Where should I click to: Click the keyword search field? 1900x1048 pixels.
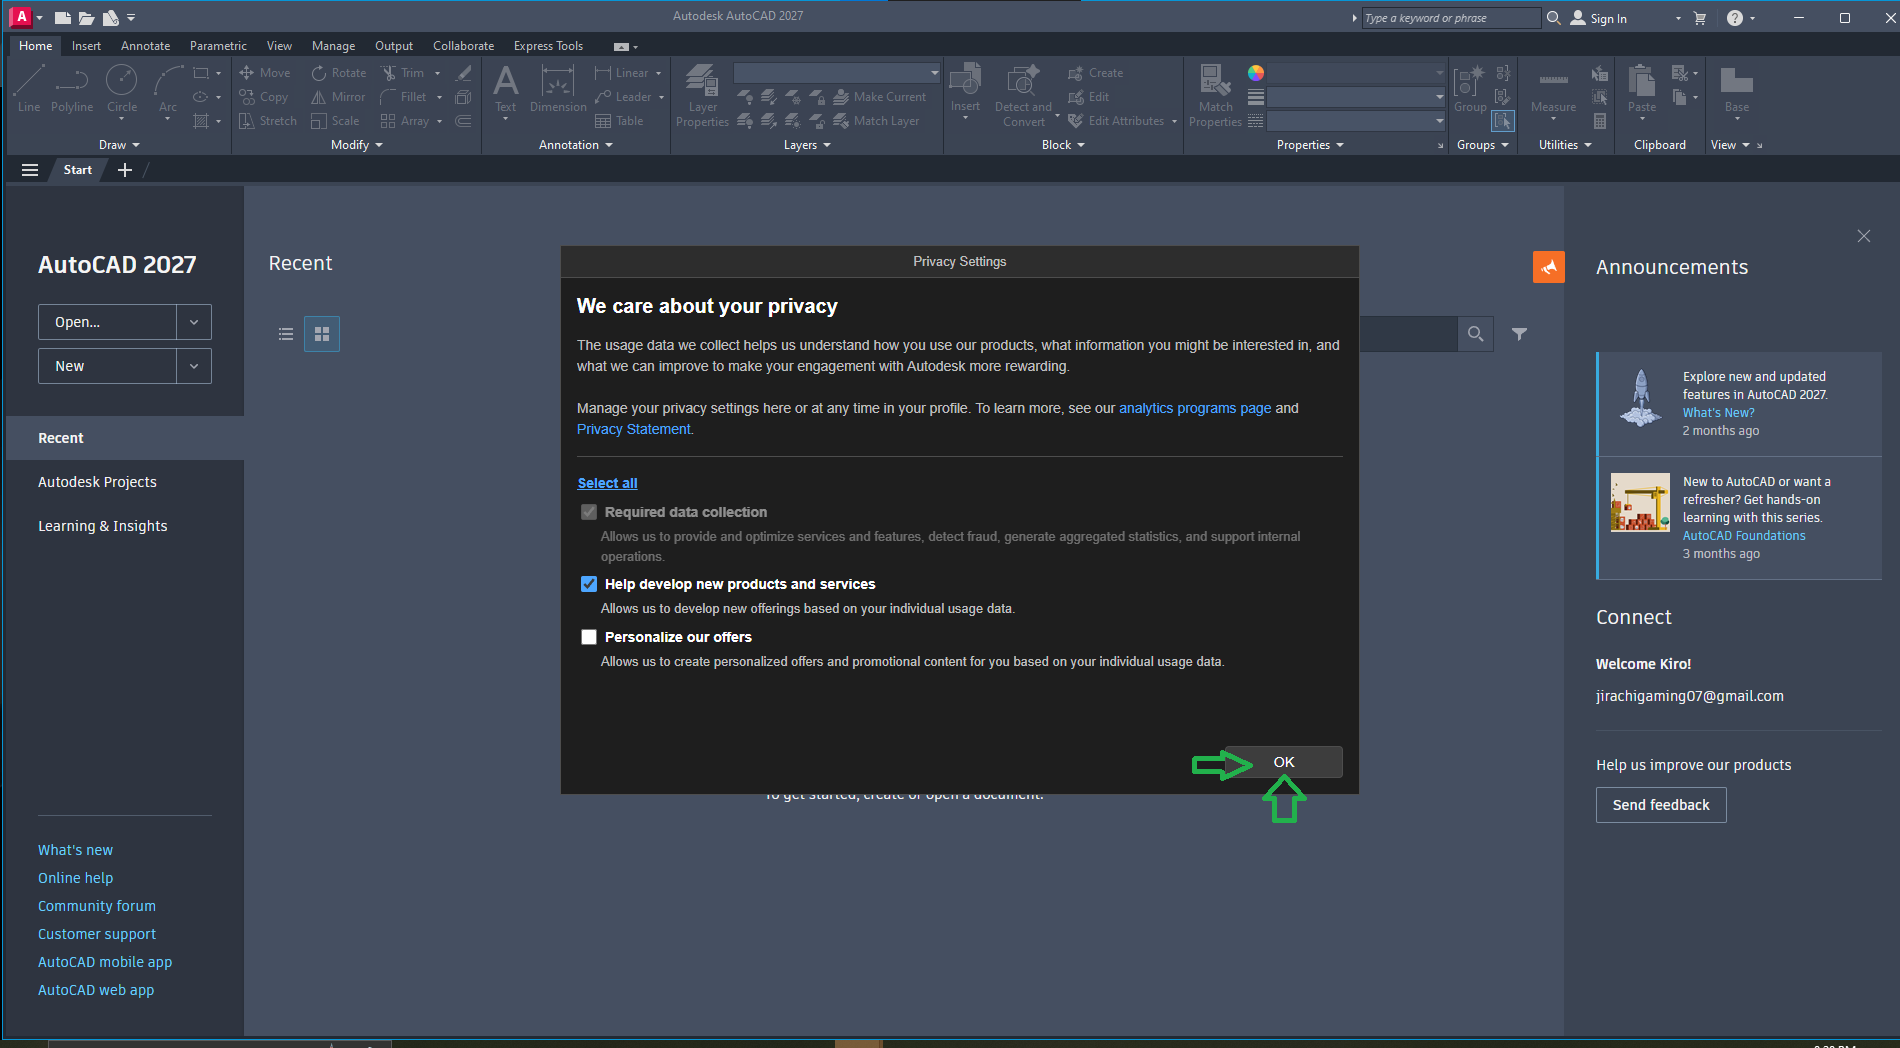(x=1451, y=18)
